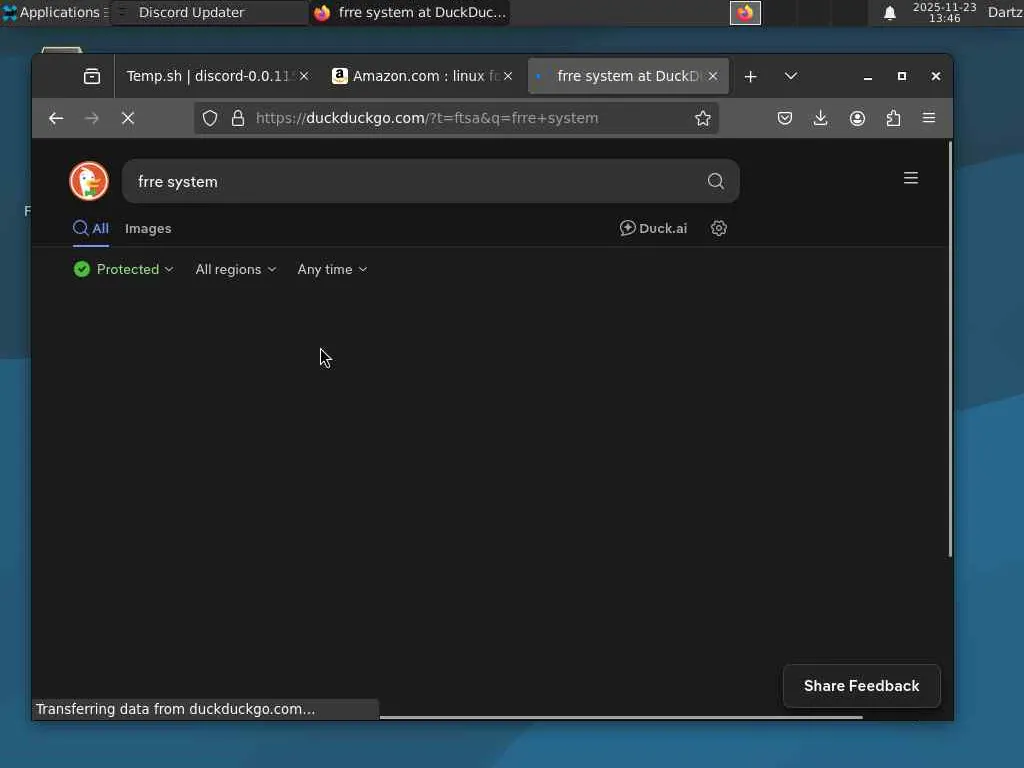The height and width of the screenshot is (768, 1024).
Task: Select frre system Firefox taskbar entry
Action: [410, 12]
